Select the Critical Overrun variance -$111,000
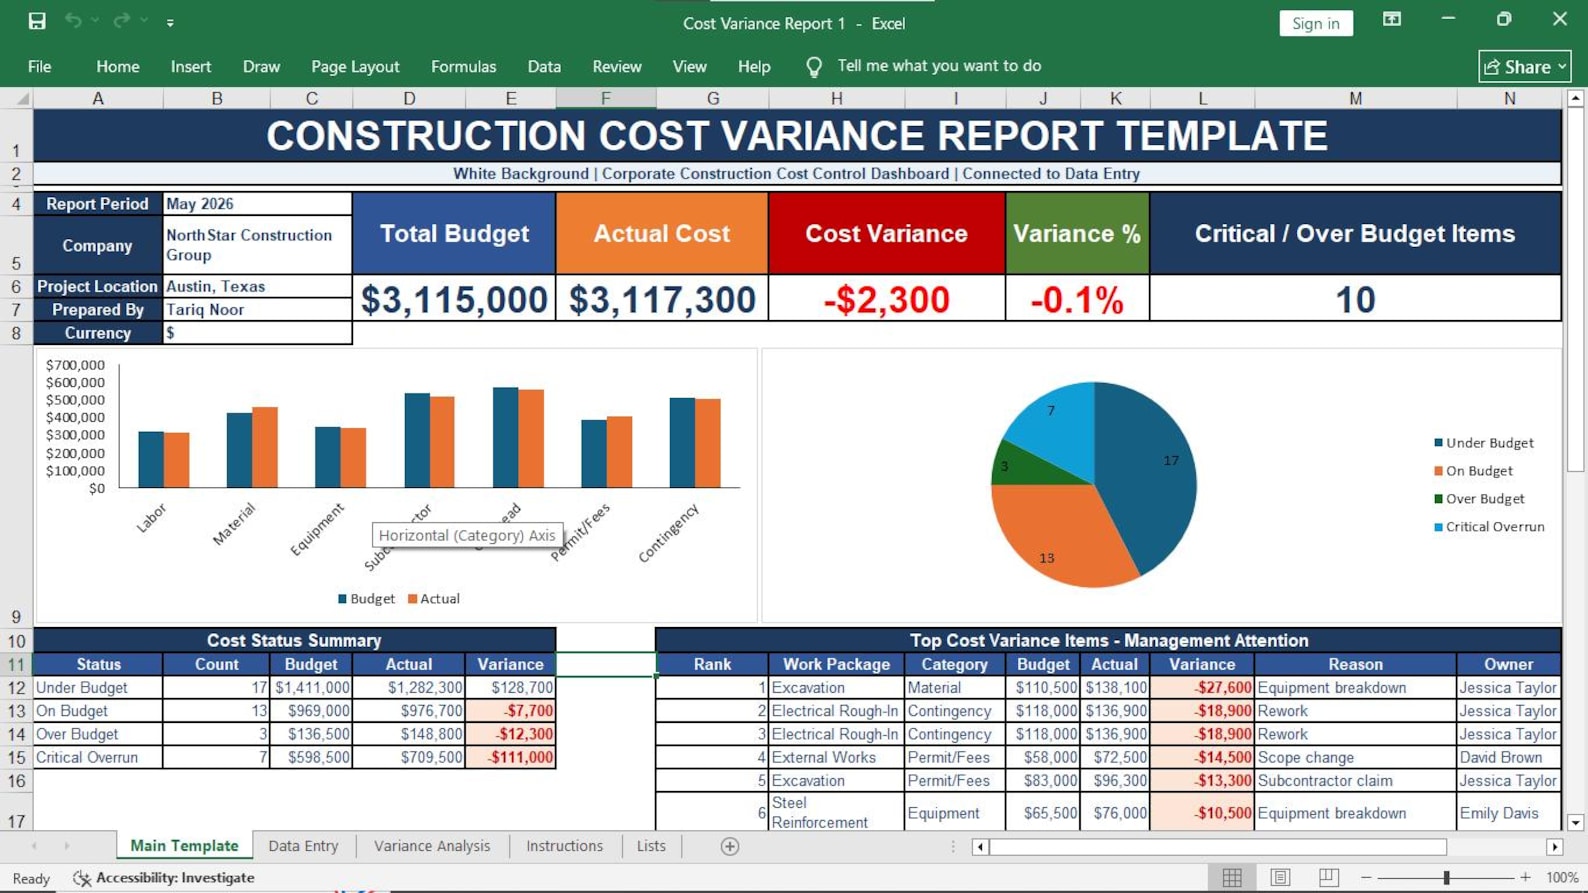 point(510,758)
